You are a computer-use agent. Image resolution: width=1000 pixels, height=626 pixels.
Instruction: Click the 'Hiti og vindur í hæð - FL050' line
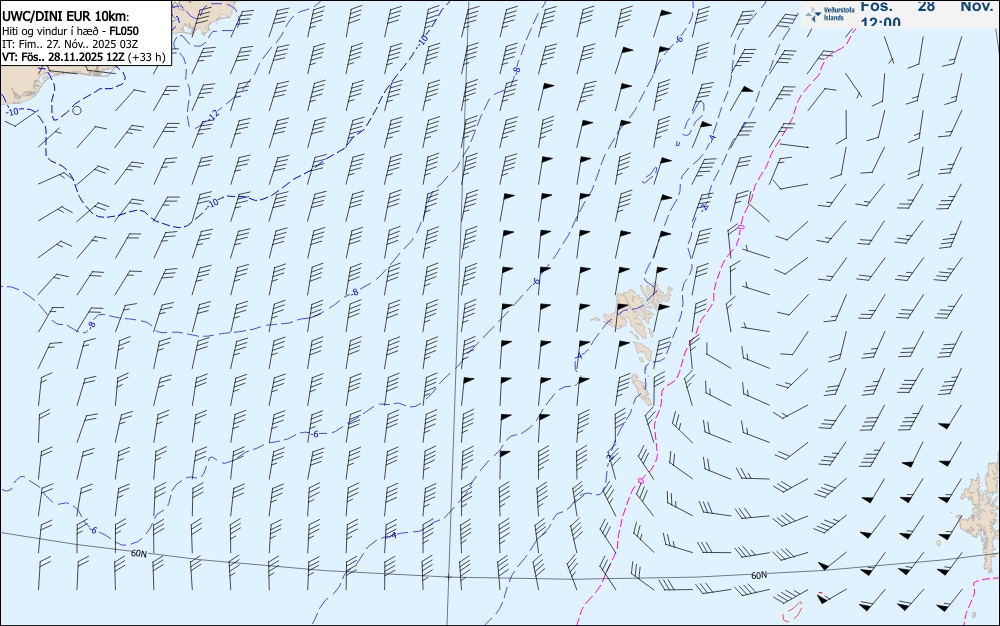pyautogui.click(x=70, y=31)
